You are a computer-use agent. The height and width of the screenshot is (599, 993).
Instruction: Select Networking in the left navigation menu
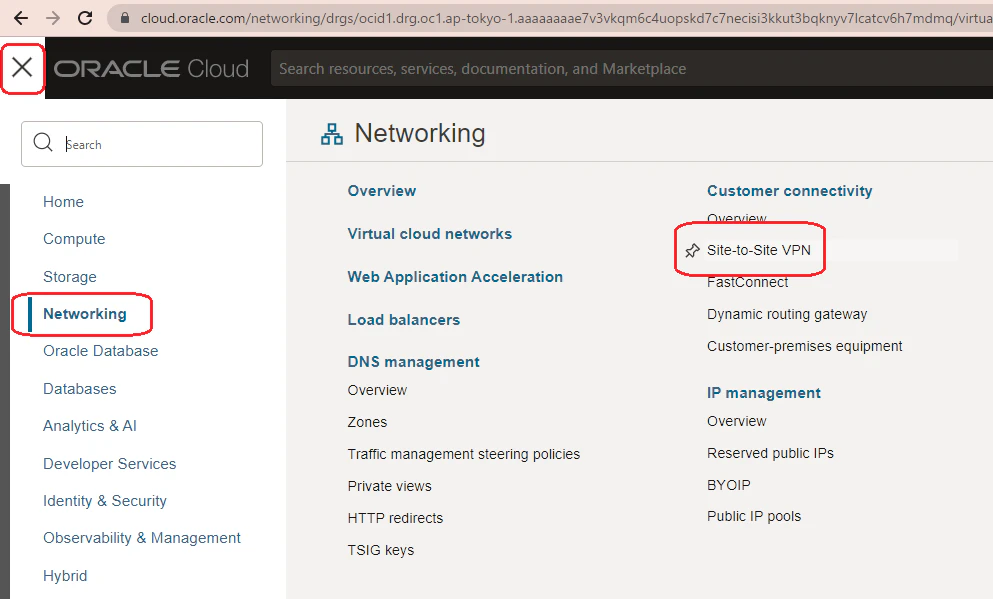tap(85, 314)
